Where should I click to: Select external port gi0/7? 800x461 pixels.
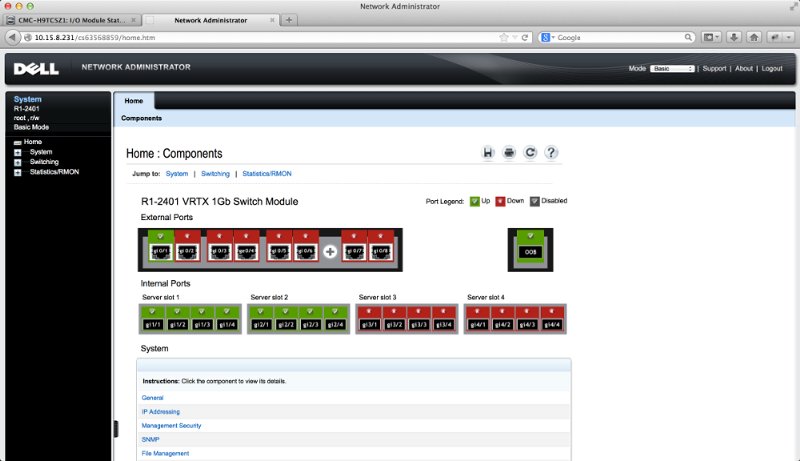354,246
